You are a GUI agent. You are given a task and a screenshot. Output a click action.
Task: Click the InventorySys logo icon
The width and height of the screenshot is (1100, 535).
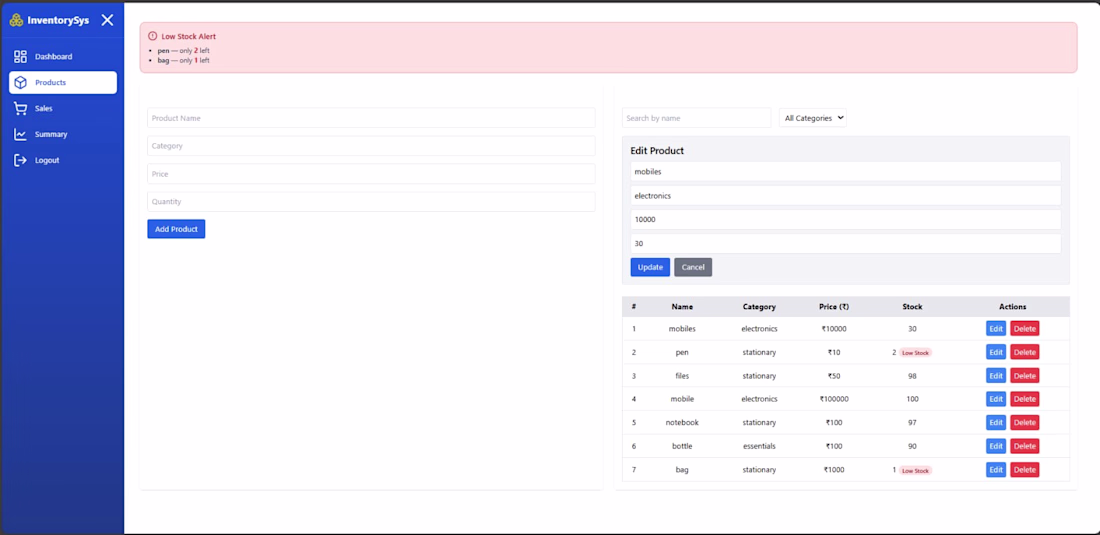tap(16, 20)
